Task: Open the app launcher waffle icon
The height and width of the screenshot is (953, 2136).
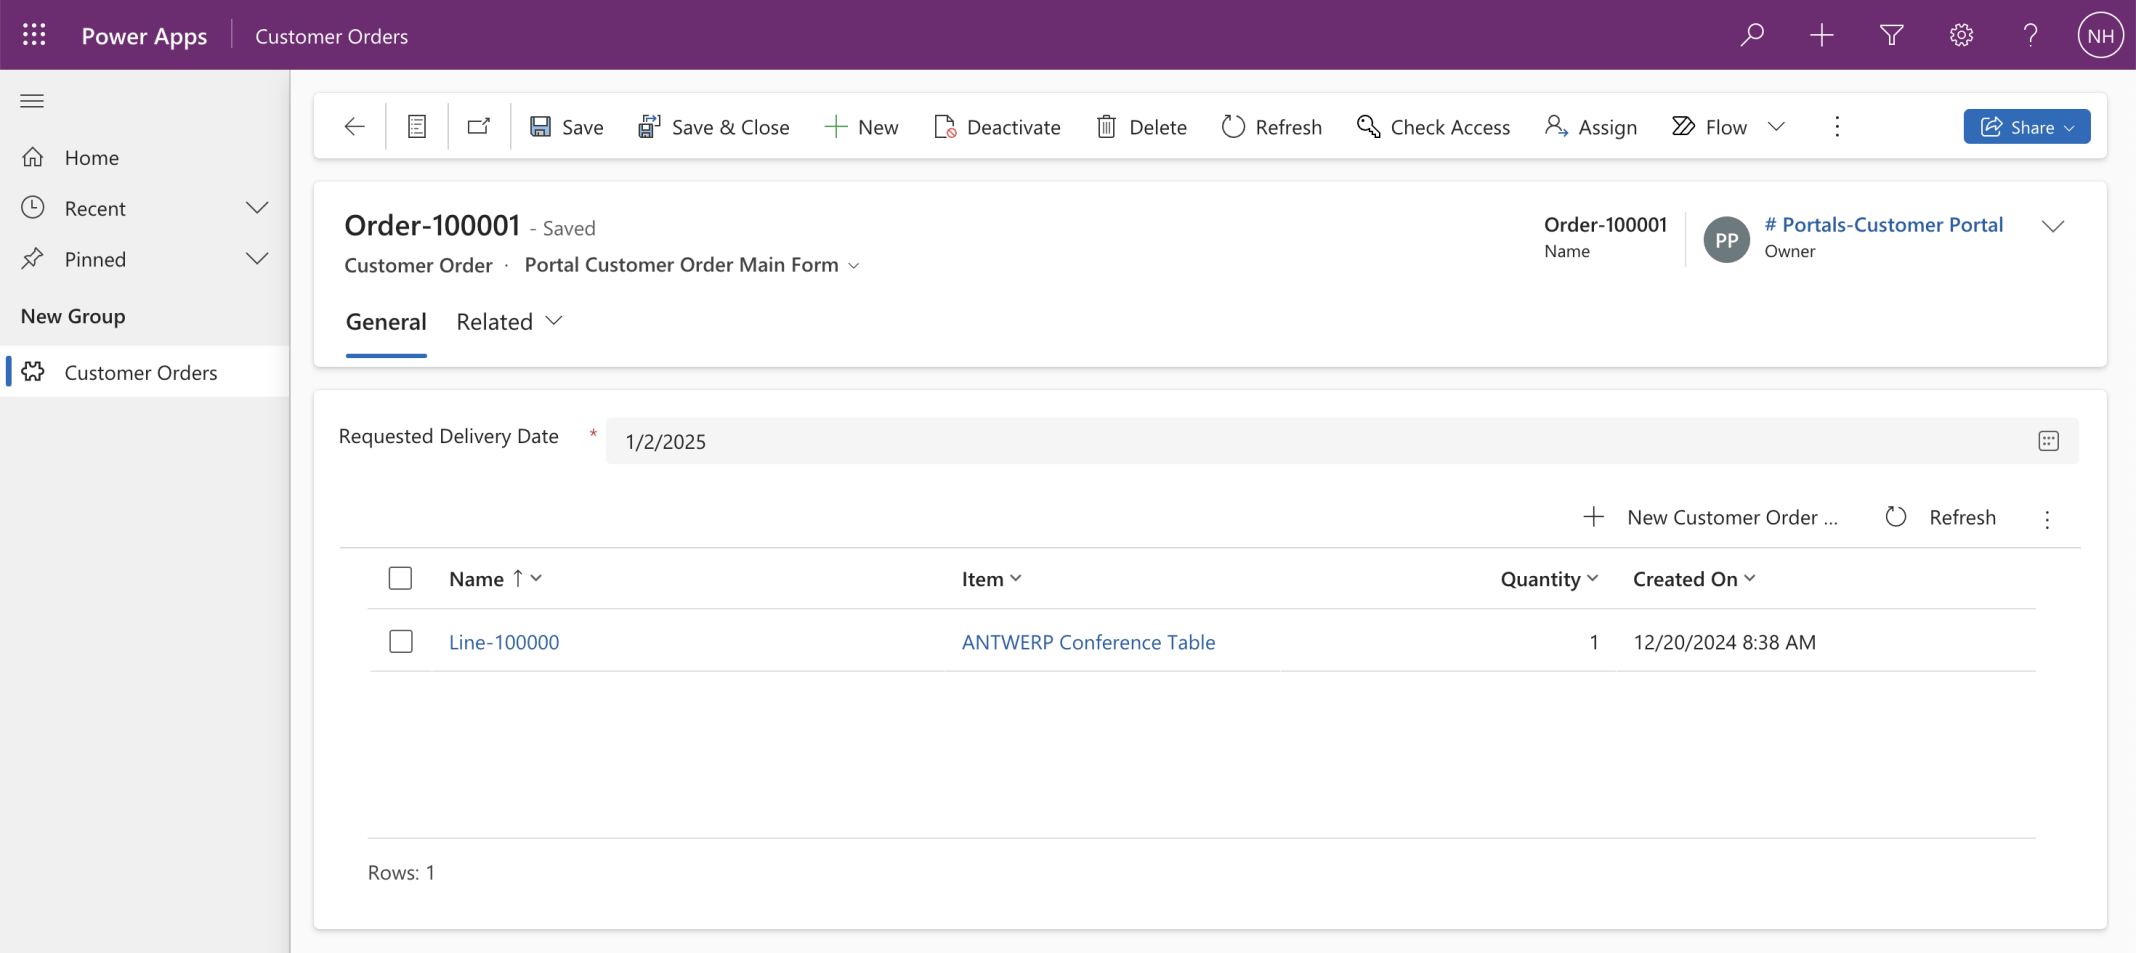Action: pyautogui.click(x=34, y=35)
